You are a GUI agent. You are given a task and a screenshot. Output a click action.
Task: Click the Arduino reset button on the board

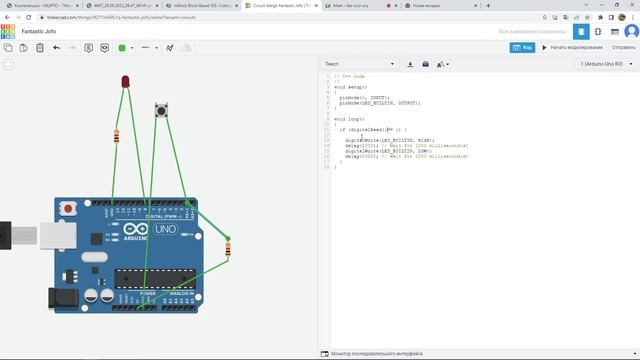click(x=68, y=209)
